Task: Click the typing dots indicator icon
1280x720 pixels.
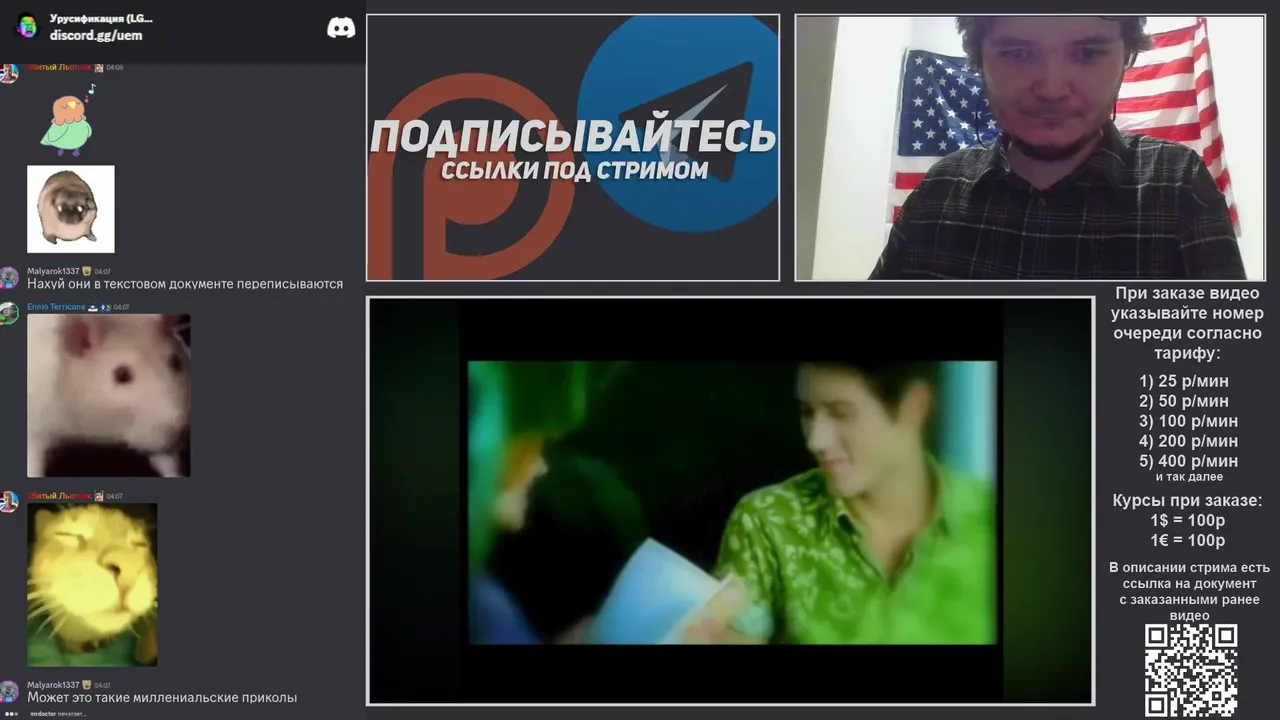Action: 11,714
